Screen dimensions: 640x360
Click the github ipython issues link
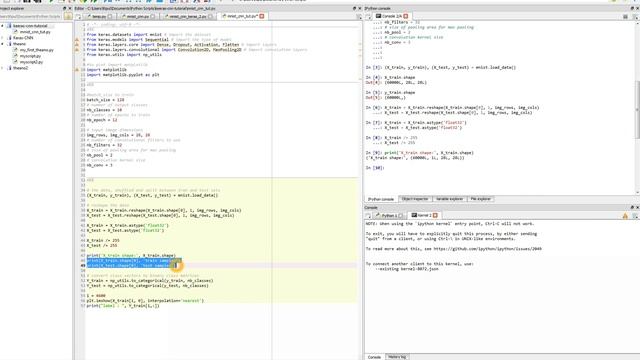487,249
